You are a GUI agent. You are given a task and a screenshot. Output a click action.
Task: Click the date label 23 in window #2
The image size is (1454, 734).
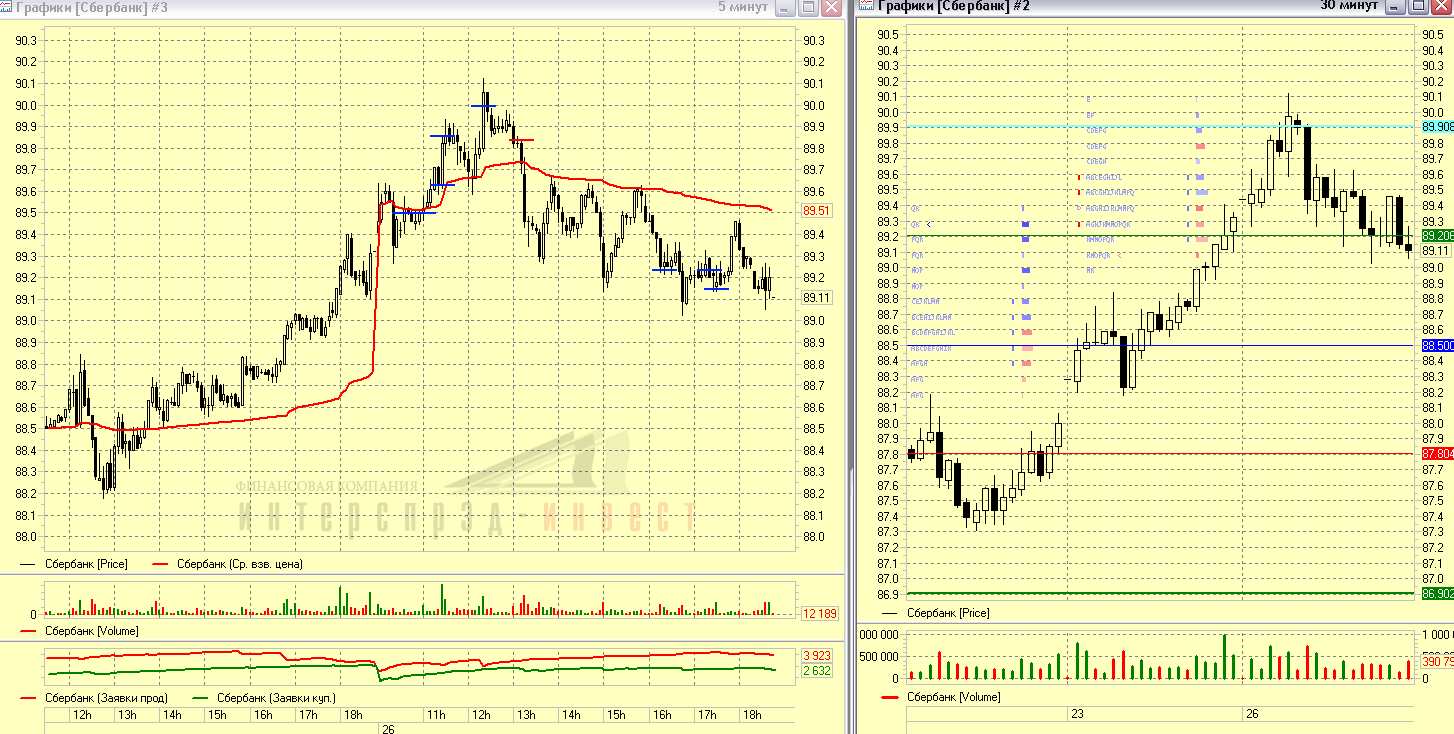point(1077,714)
